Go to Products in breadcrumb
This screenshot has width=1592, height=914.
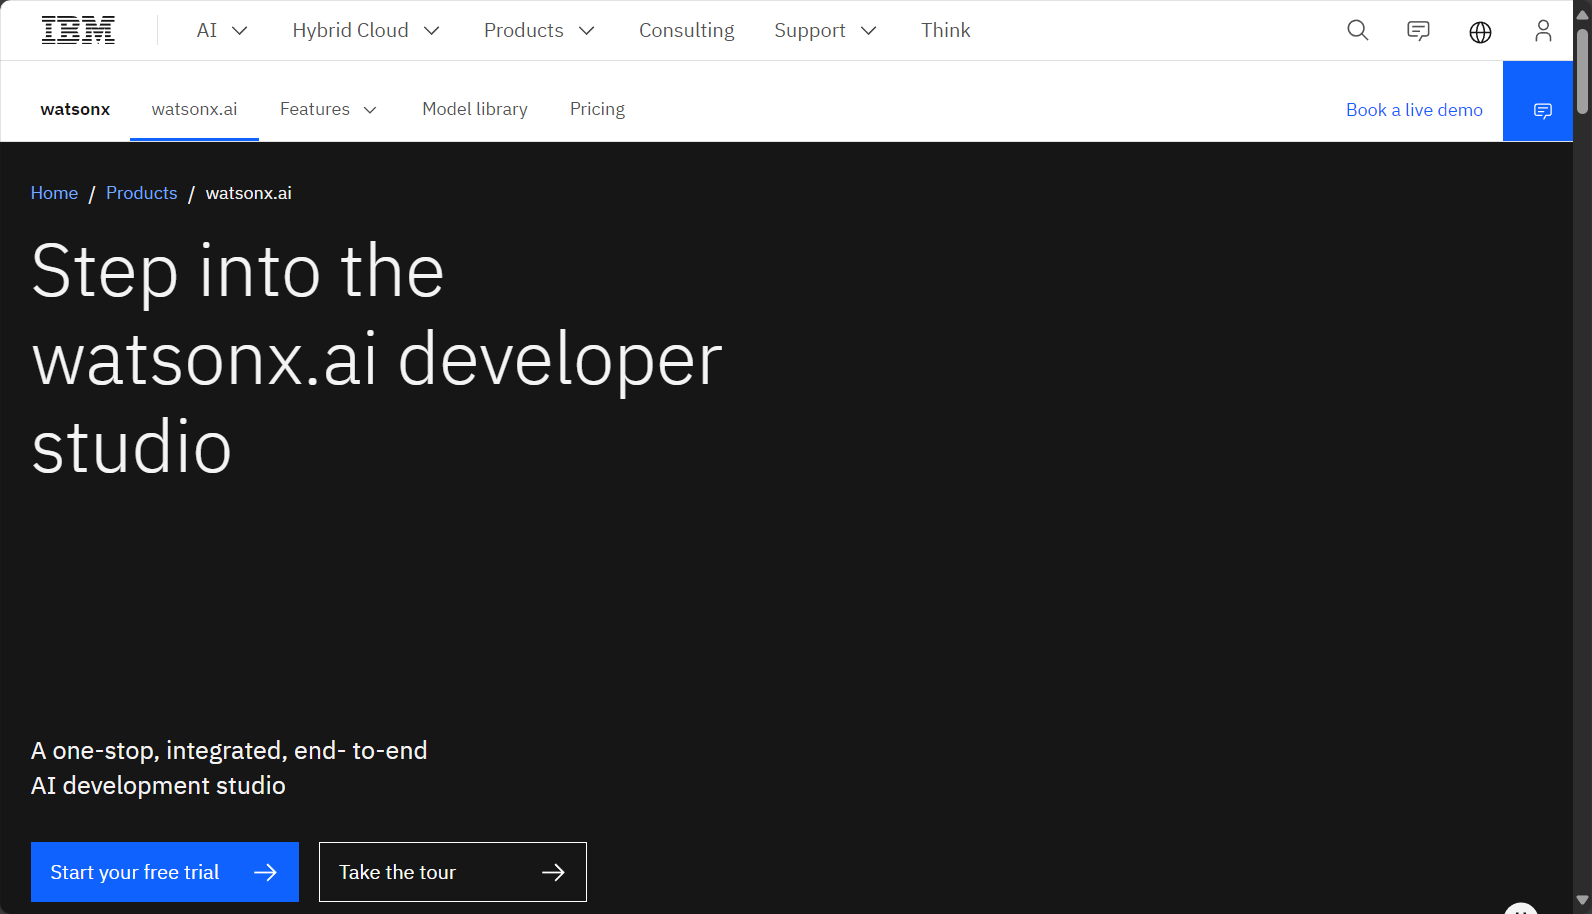coord(141,193)
